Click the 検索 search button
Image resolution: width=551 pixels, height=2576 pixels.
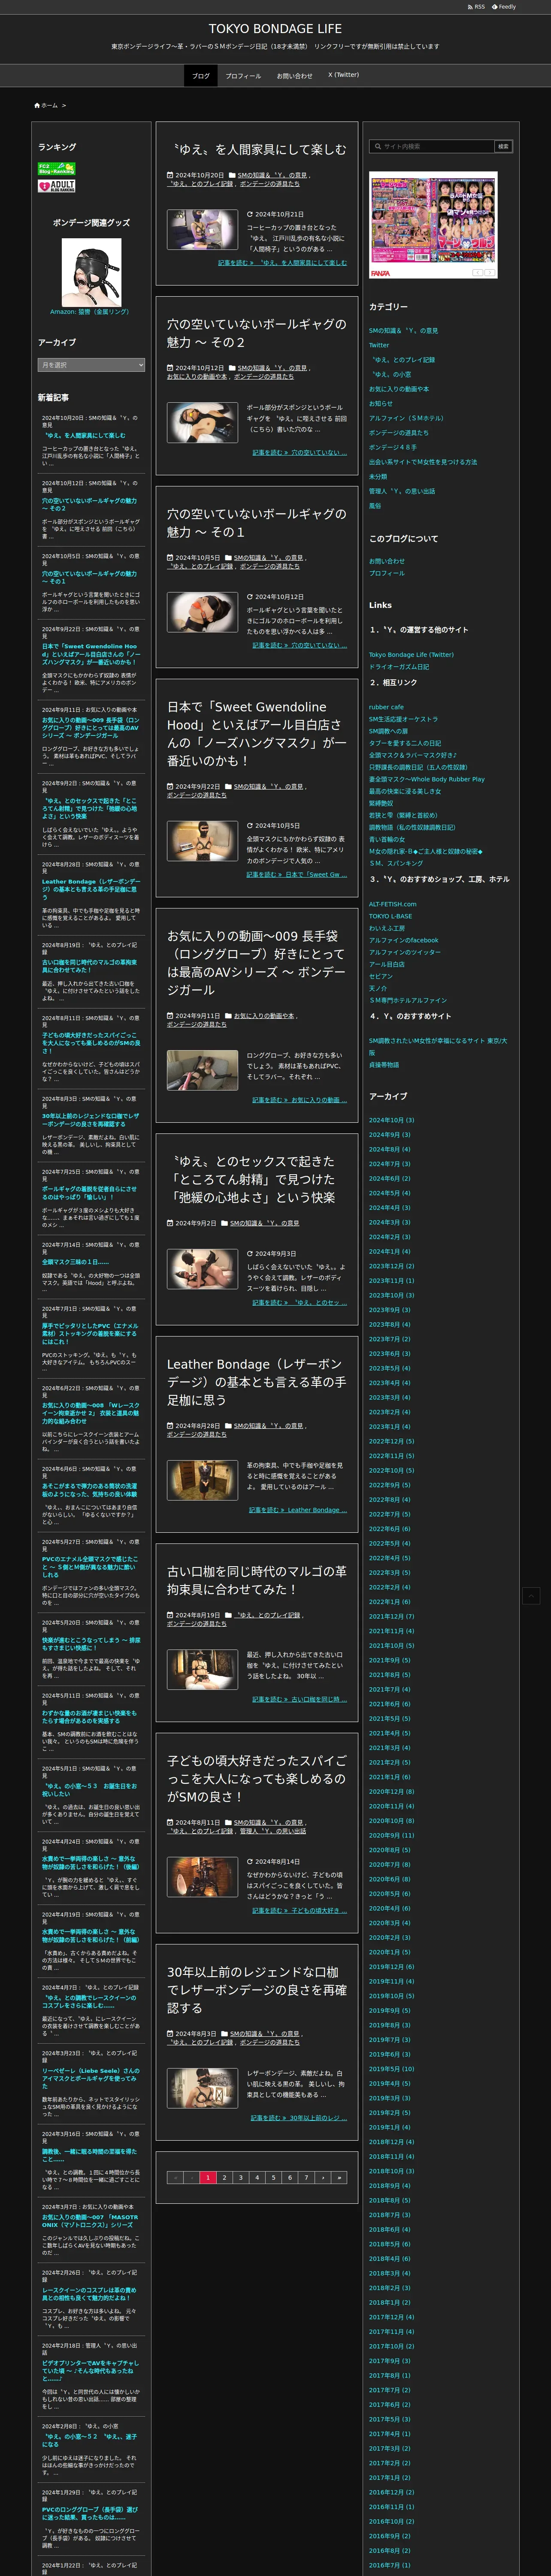pos(503,146)
